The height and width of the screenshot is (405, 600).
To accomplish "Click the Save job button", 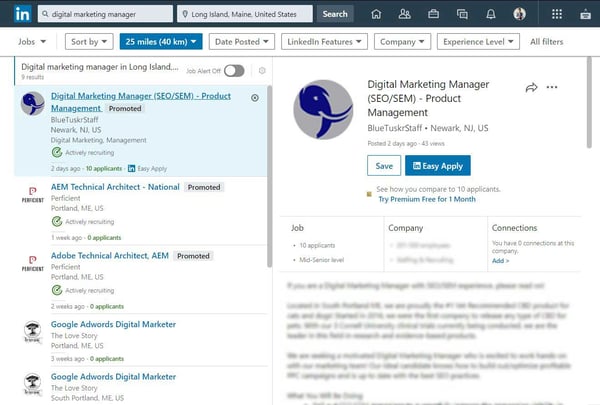I will (x=384, y=165).
